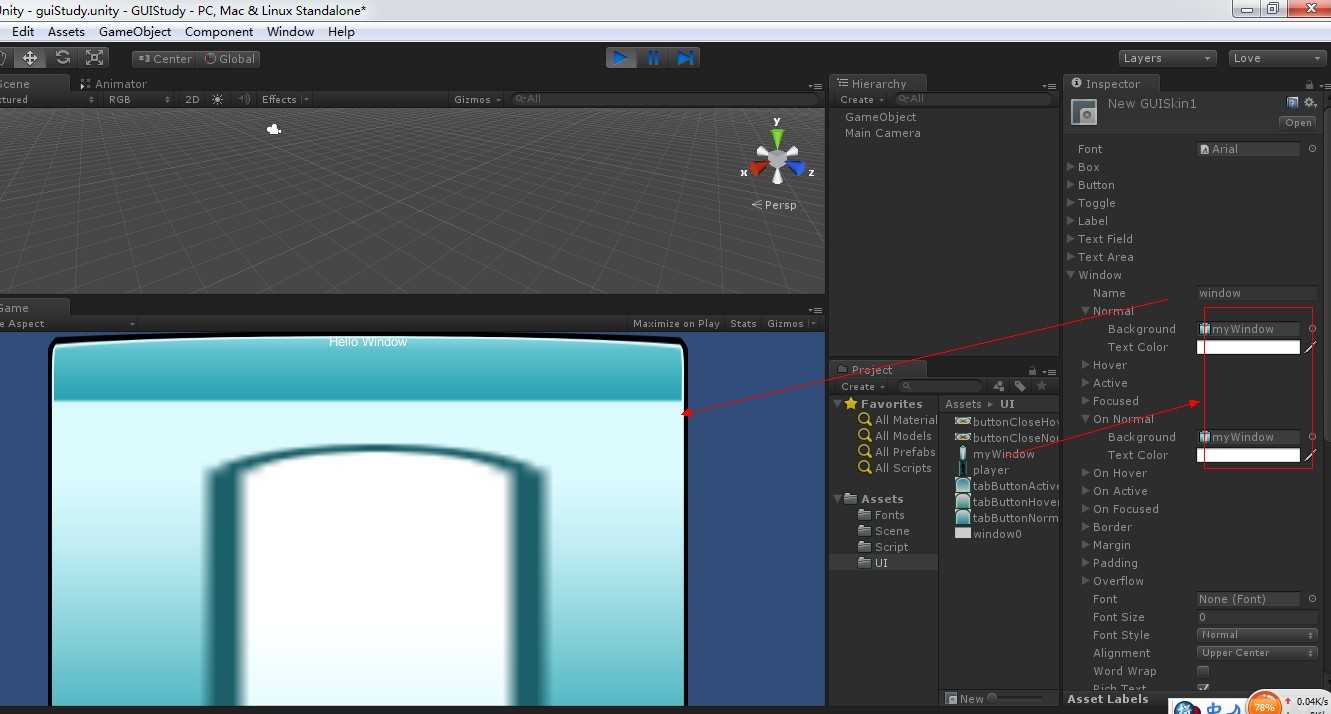Open object picker for Arial font
1331x714 pixels.
(x=1312, y=149)
